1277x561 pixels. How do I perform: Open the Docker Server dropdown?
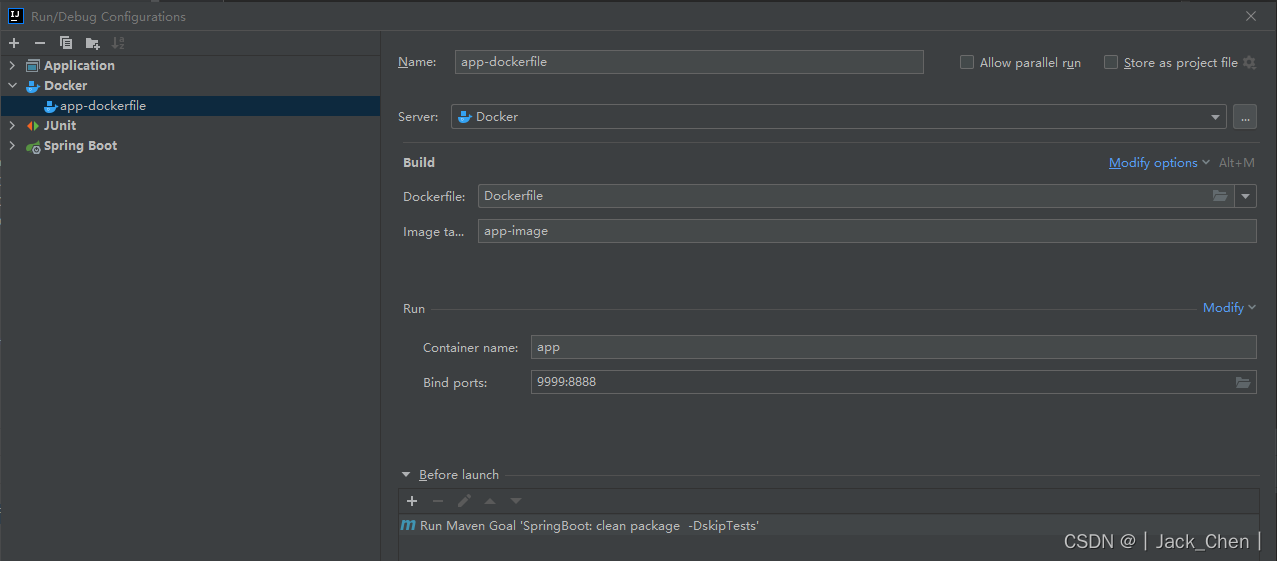(1216, 117)
